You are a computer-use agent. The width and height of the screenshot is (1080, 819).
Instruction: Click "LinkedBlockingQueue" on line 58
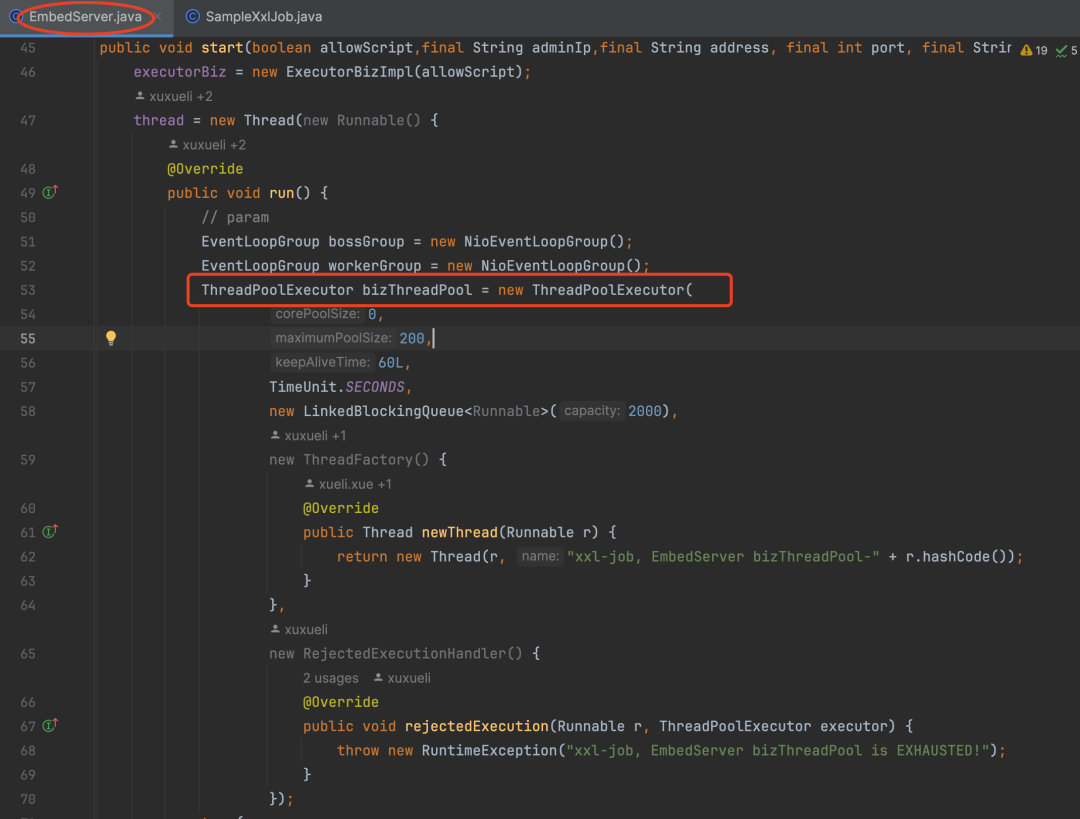coord(384,411)
